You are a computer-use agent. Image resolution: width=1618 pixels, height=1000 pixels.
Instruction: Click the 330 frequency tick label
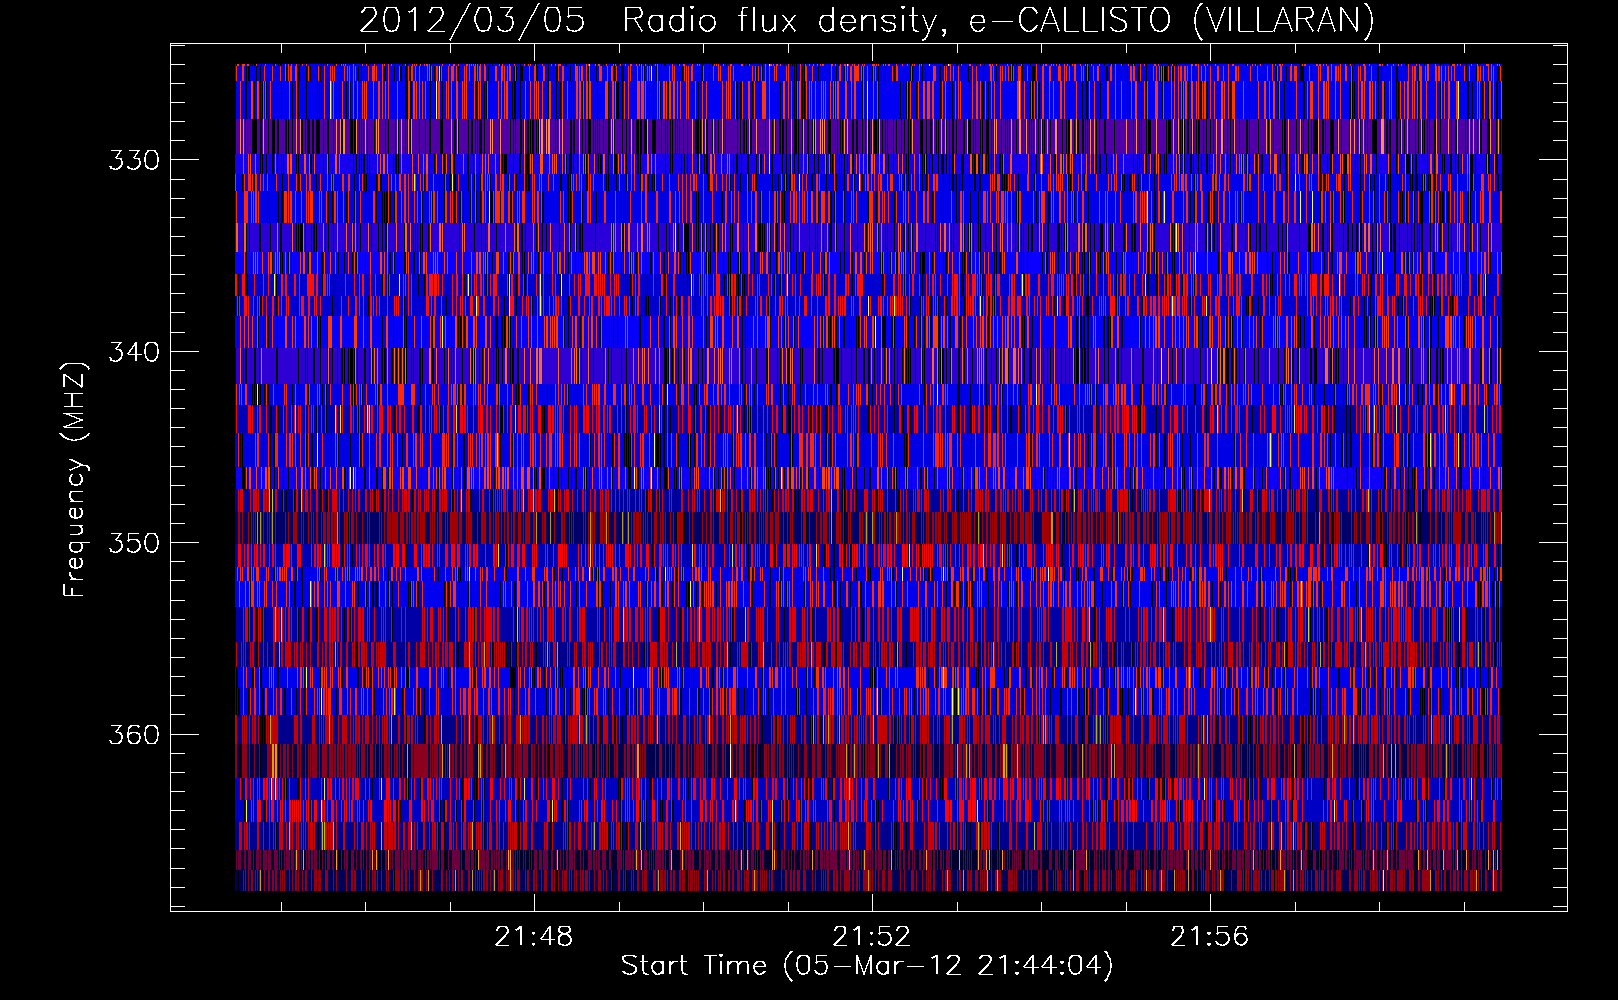coord(134,160)
